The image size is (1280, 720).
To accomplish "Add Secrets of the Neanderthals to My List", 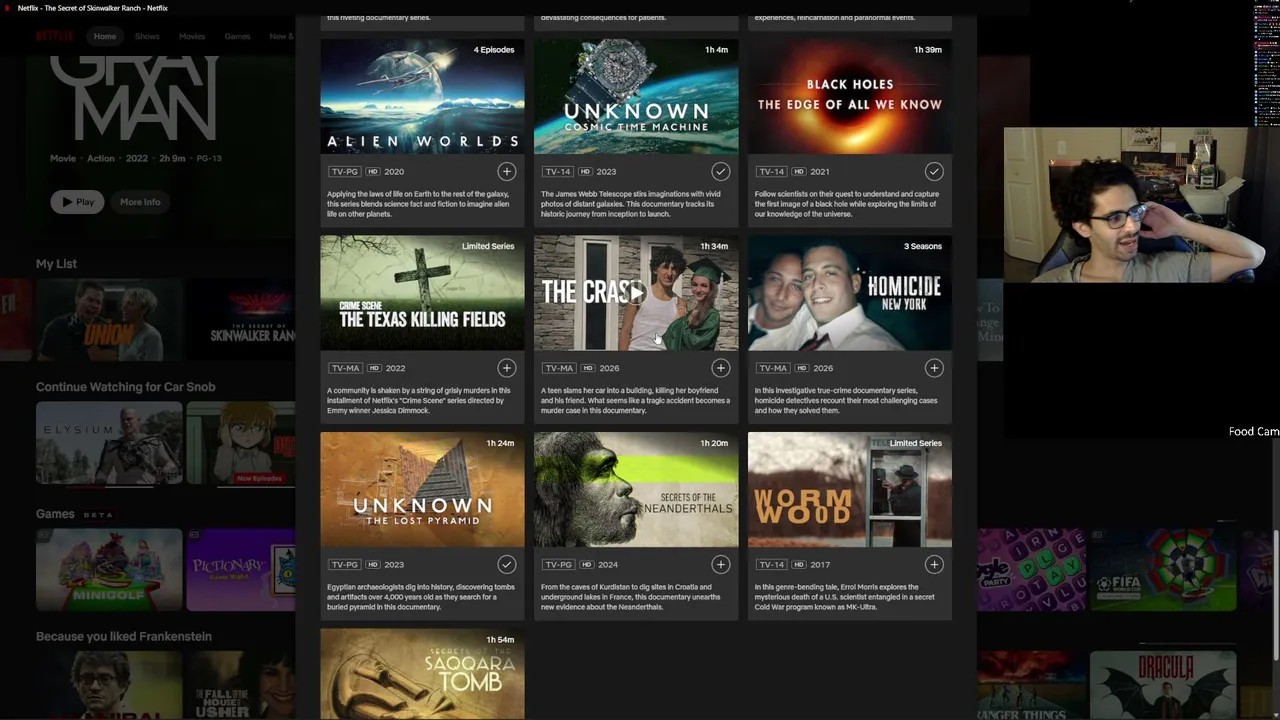I will pos(720,565).
